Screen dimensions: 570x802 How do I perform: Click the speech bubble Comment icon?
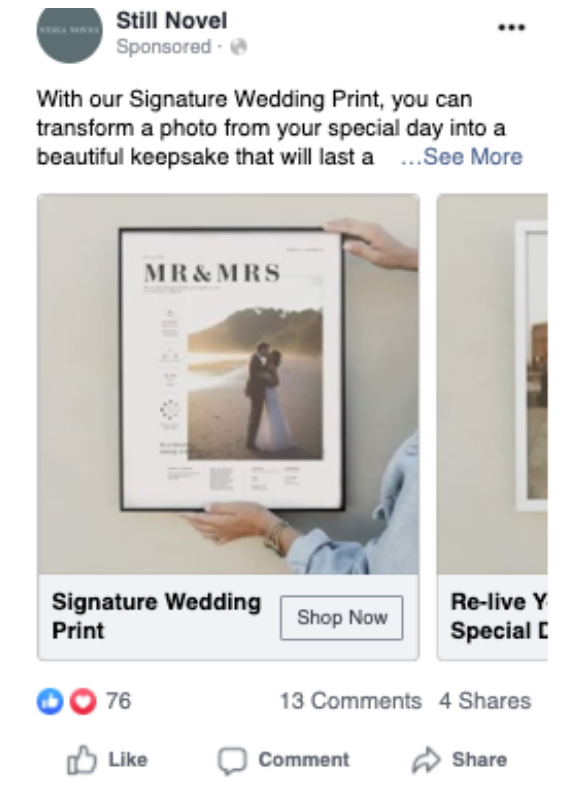[232, 761]
